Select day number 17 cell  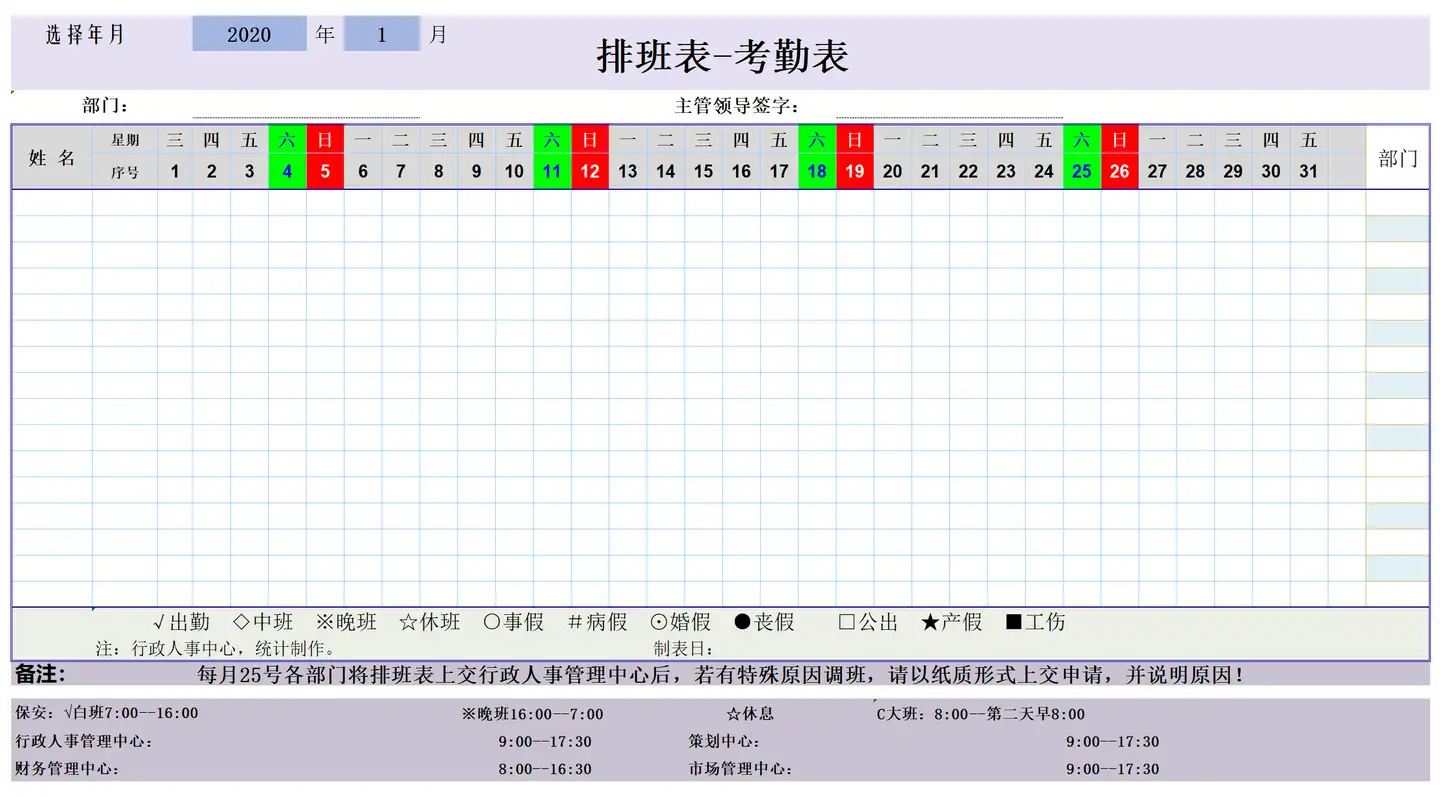pyautogui.click(x=779, y=172)
